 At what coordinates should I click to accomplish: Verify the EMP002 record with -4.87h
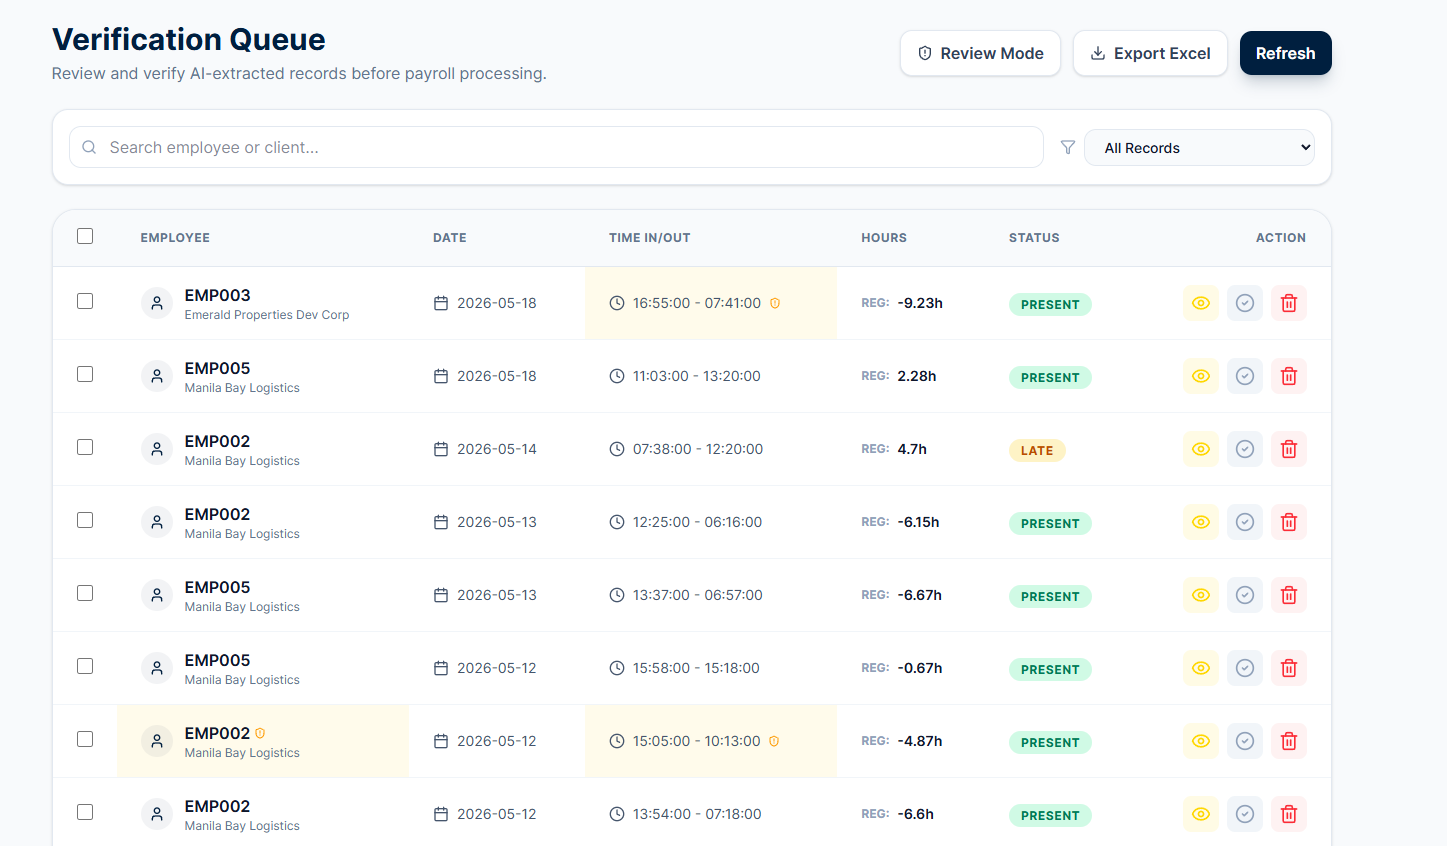pos(1245,741)
